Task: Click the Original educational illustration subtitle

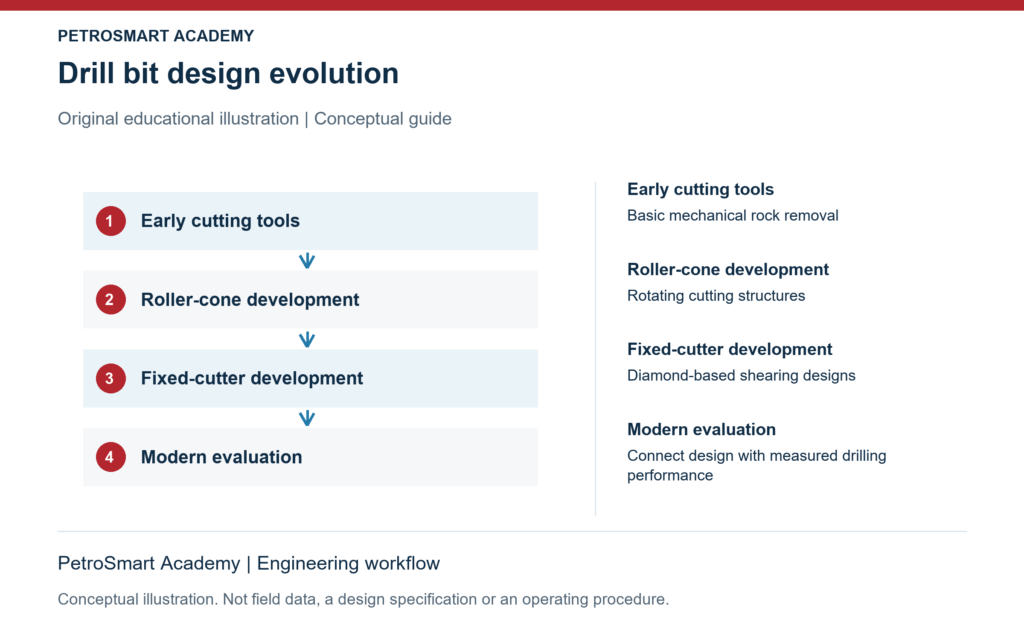Action: [255, 119]
